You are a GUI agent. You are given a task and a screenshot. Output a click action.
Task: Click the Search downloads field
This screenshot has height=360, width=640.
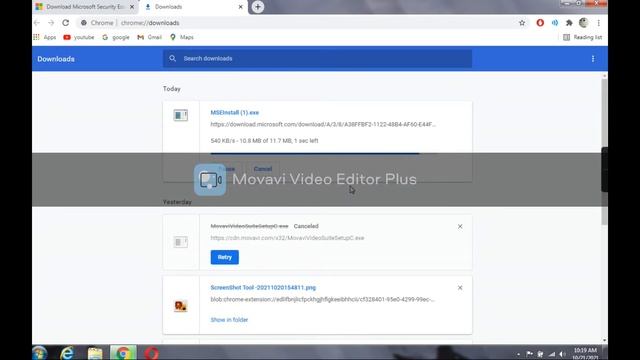click(x=318, y=59)
